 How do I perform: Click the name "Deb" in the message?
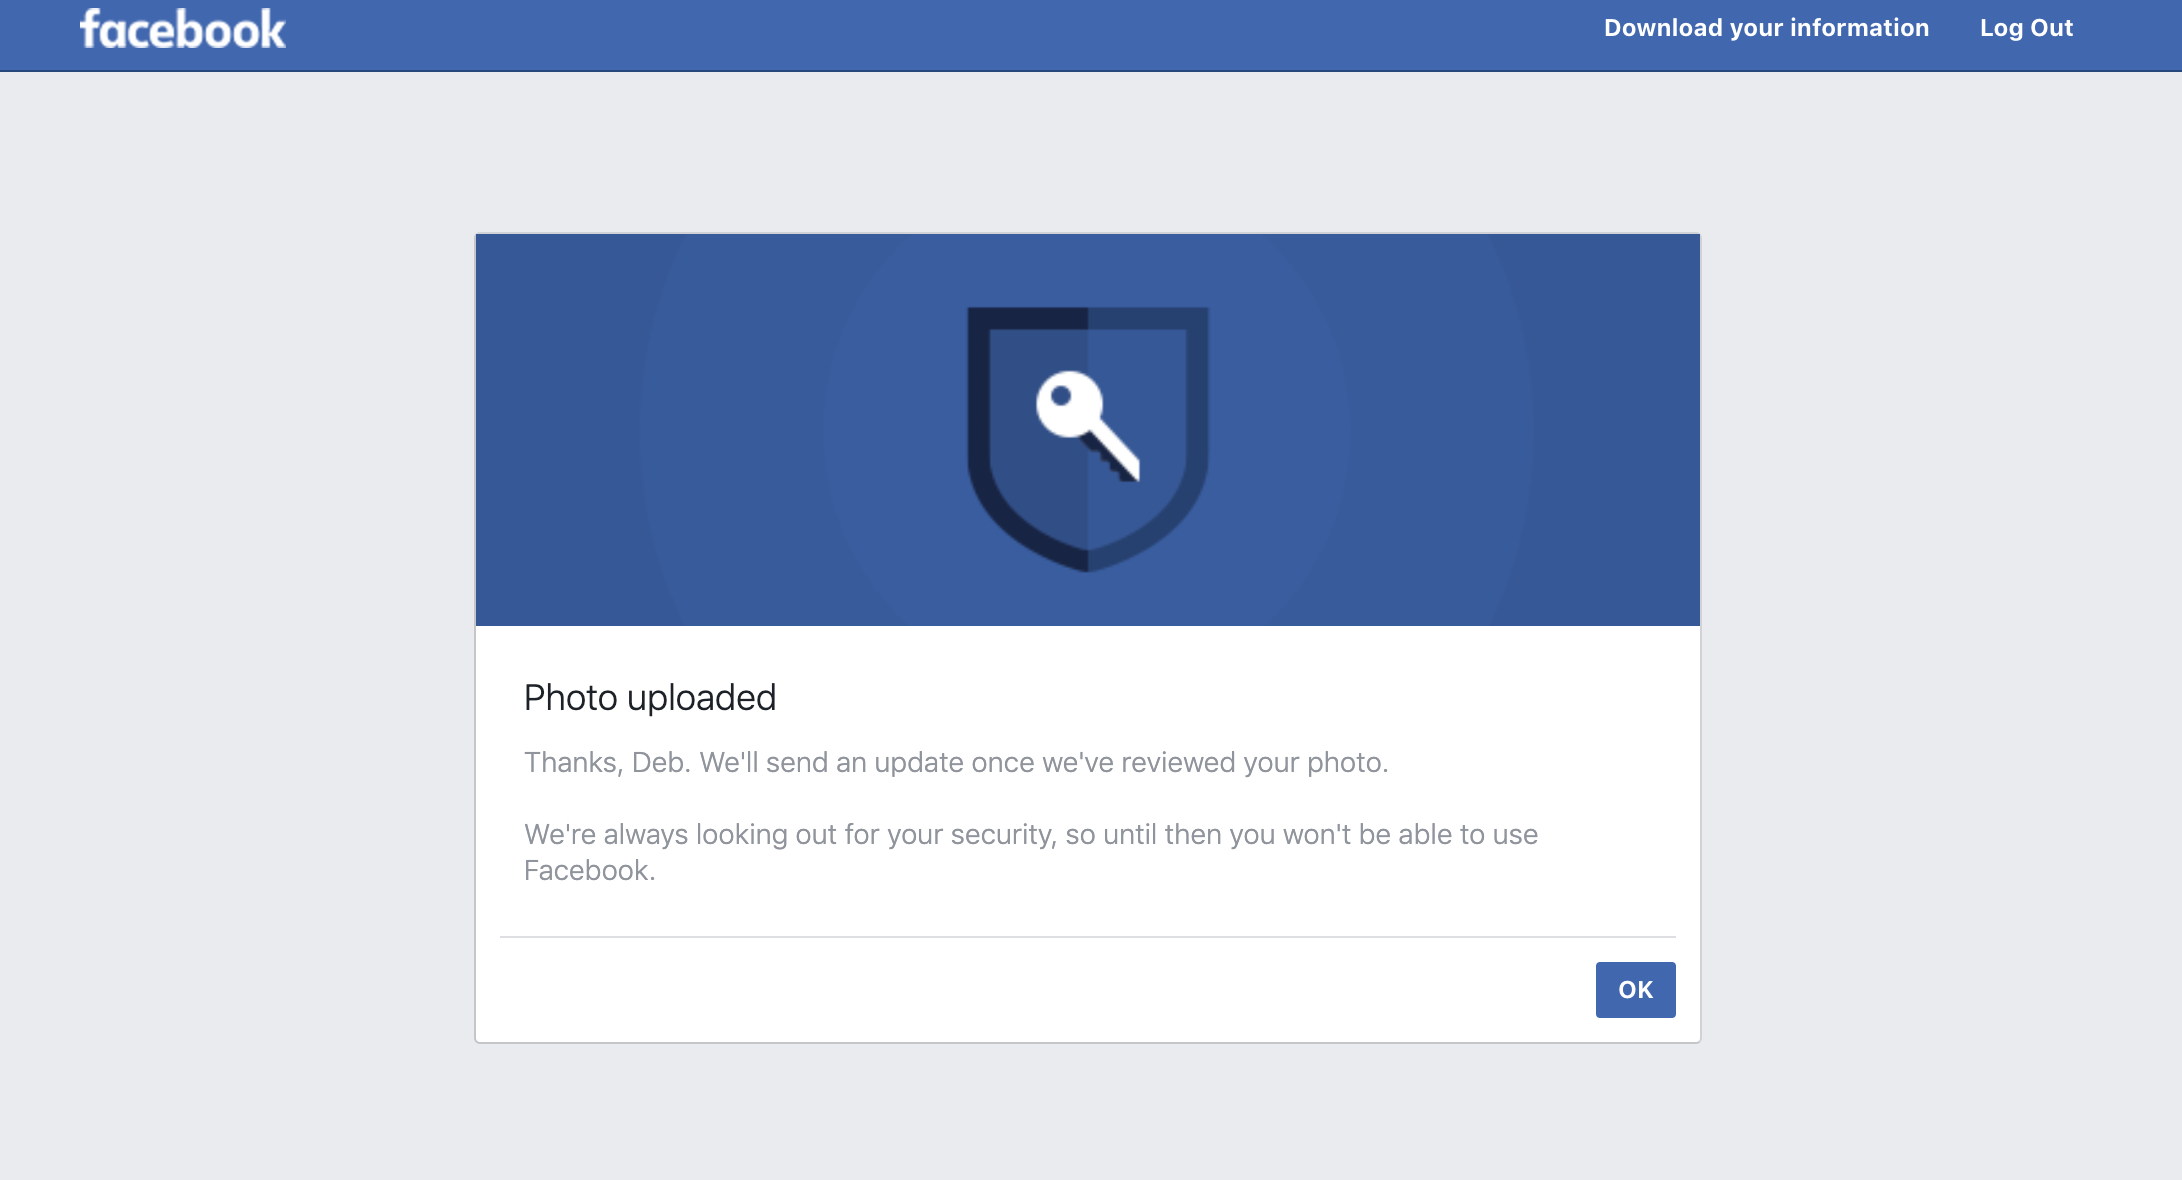(x=659, y=763)
